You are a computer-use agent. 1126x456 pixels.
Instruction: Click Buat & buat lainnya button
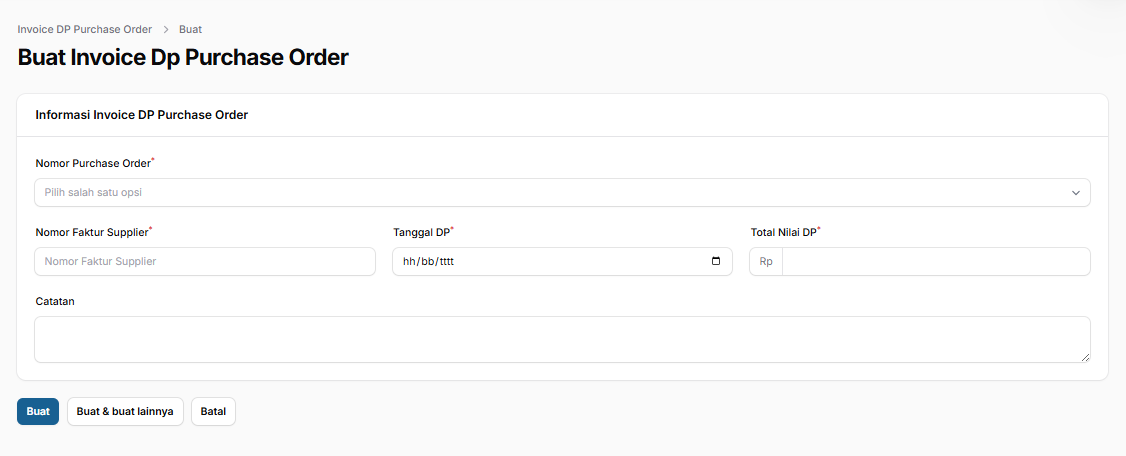coord(125,411)
